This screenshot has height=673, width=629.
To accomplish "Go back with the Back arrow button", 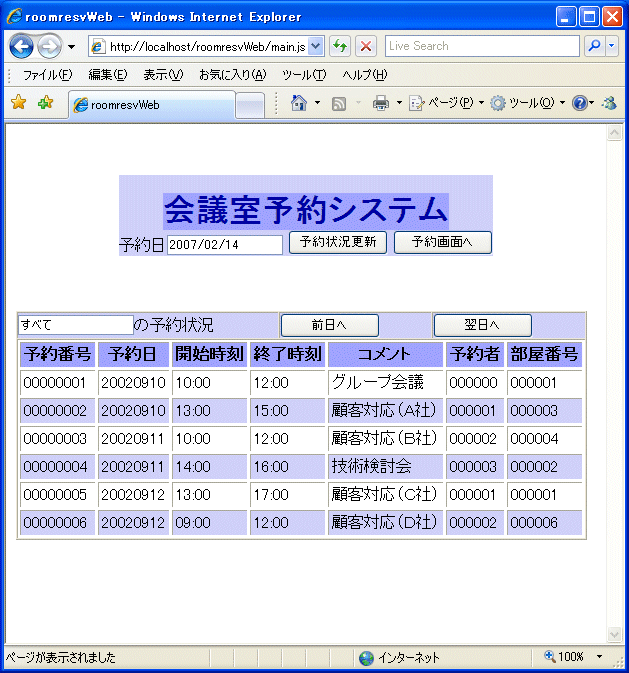I will click(21, 46).
